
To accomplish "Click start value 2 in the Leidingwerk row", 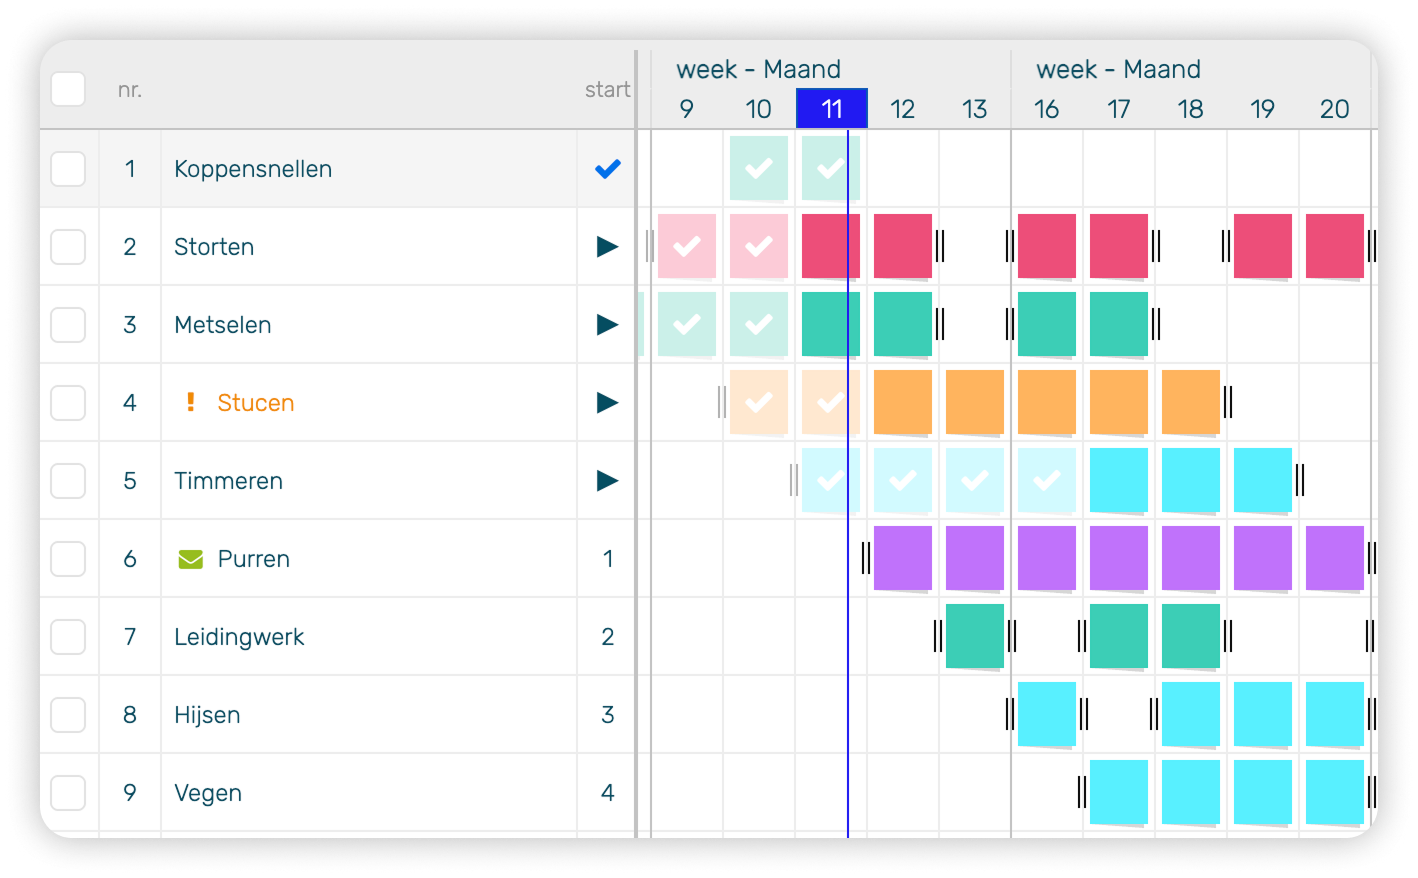I will click(608, 637).
